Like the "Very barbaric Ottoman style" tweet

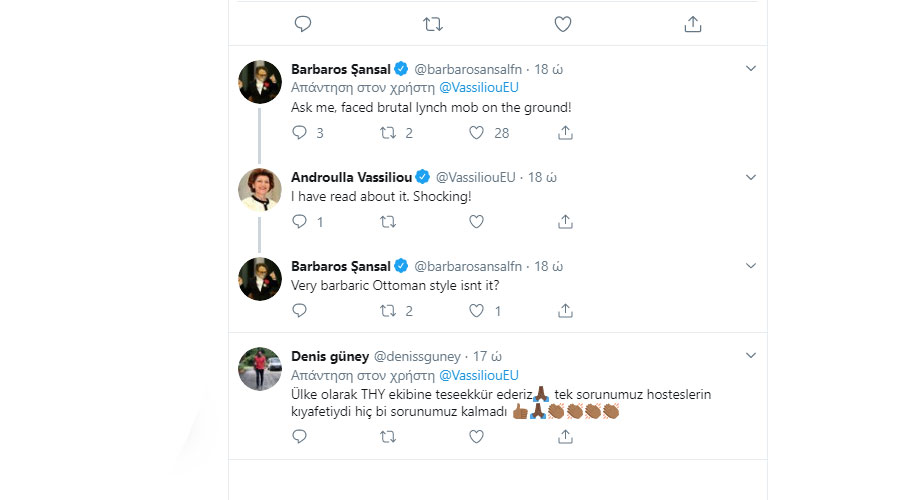coord(476,311)
